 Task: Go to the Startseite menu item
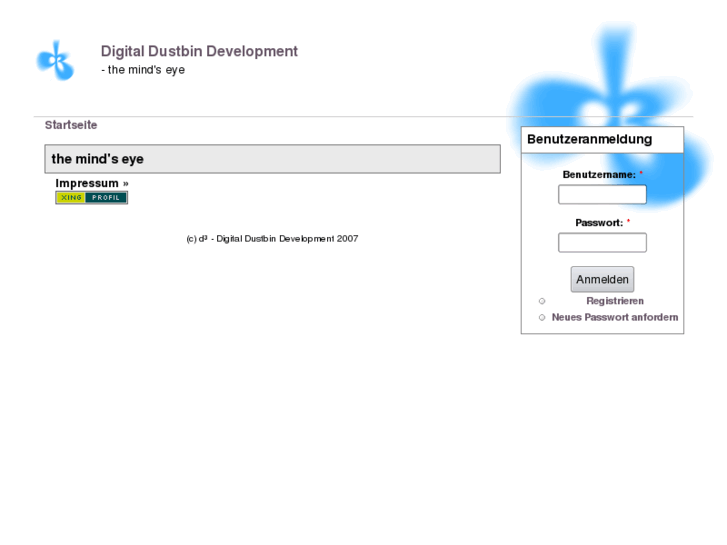click(x=71, y=125)
